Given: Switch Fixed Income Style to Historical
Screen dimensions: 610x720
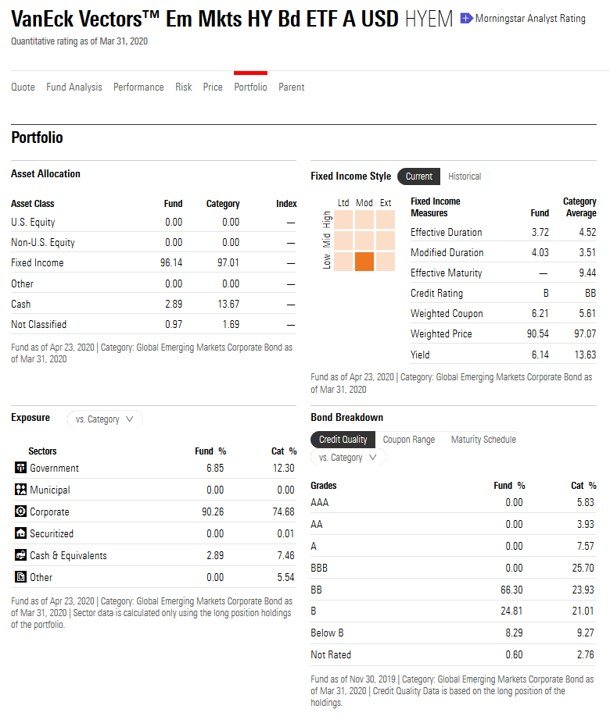Looking at the screenshot, I should tap(464, 177).
